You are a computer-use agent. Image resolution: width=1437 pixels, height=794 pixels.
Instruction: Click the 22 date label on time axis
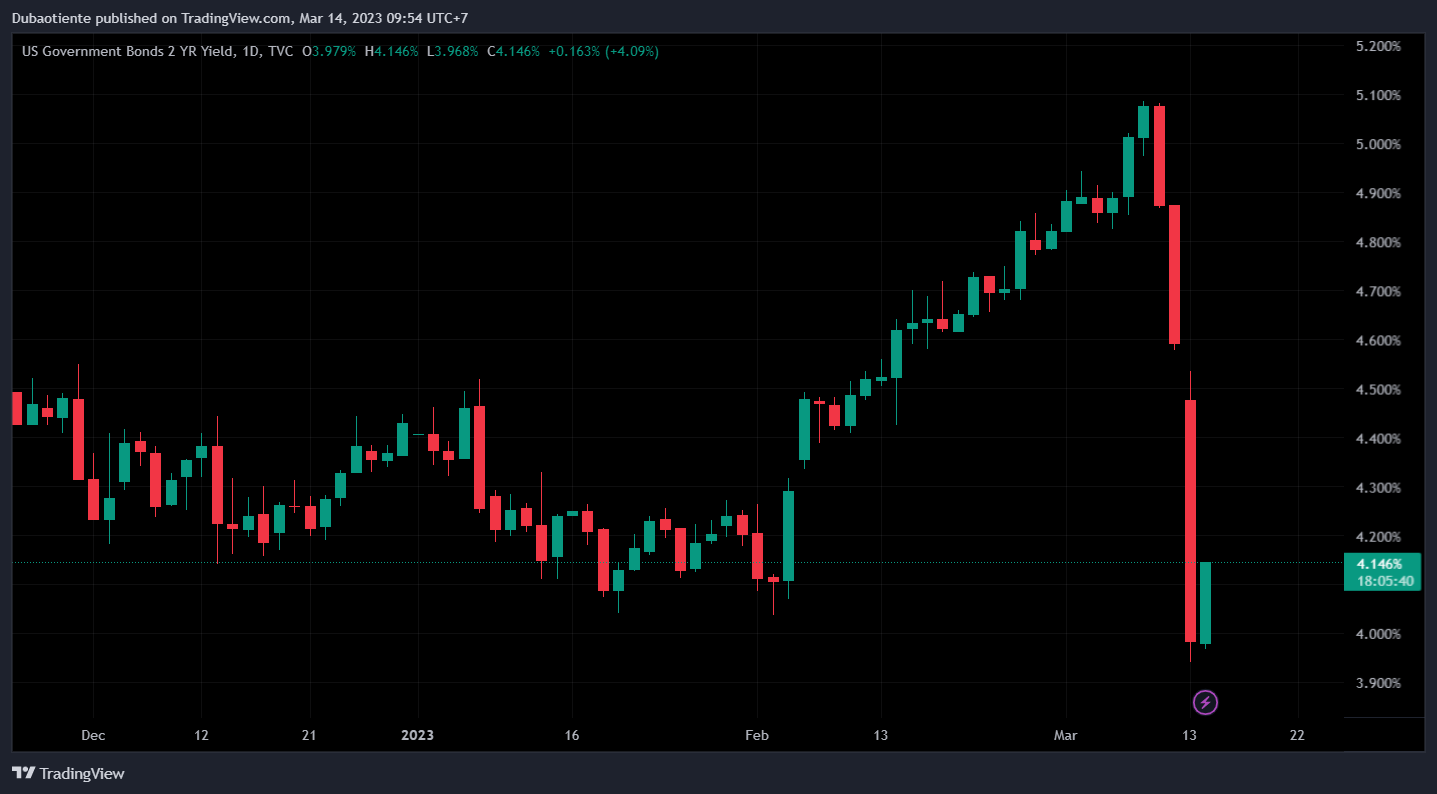(x=1297, y=736)
